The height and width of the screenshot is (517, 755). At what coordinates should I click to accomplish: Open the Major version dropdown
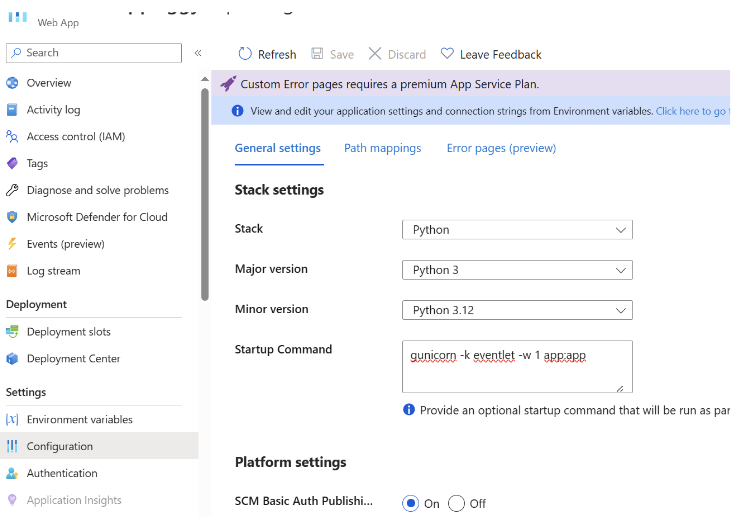point(517,270)
